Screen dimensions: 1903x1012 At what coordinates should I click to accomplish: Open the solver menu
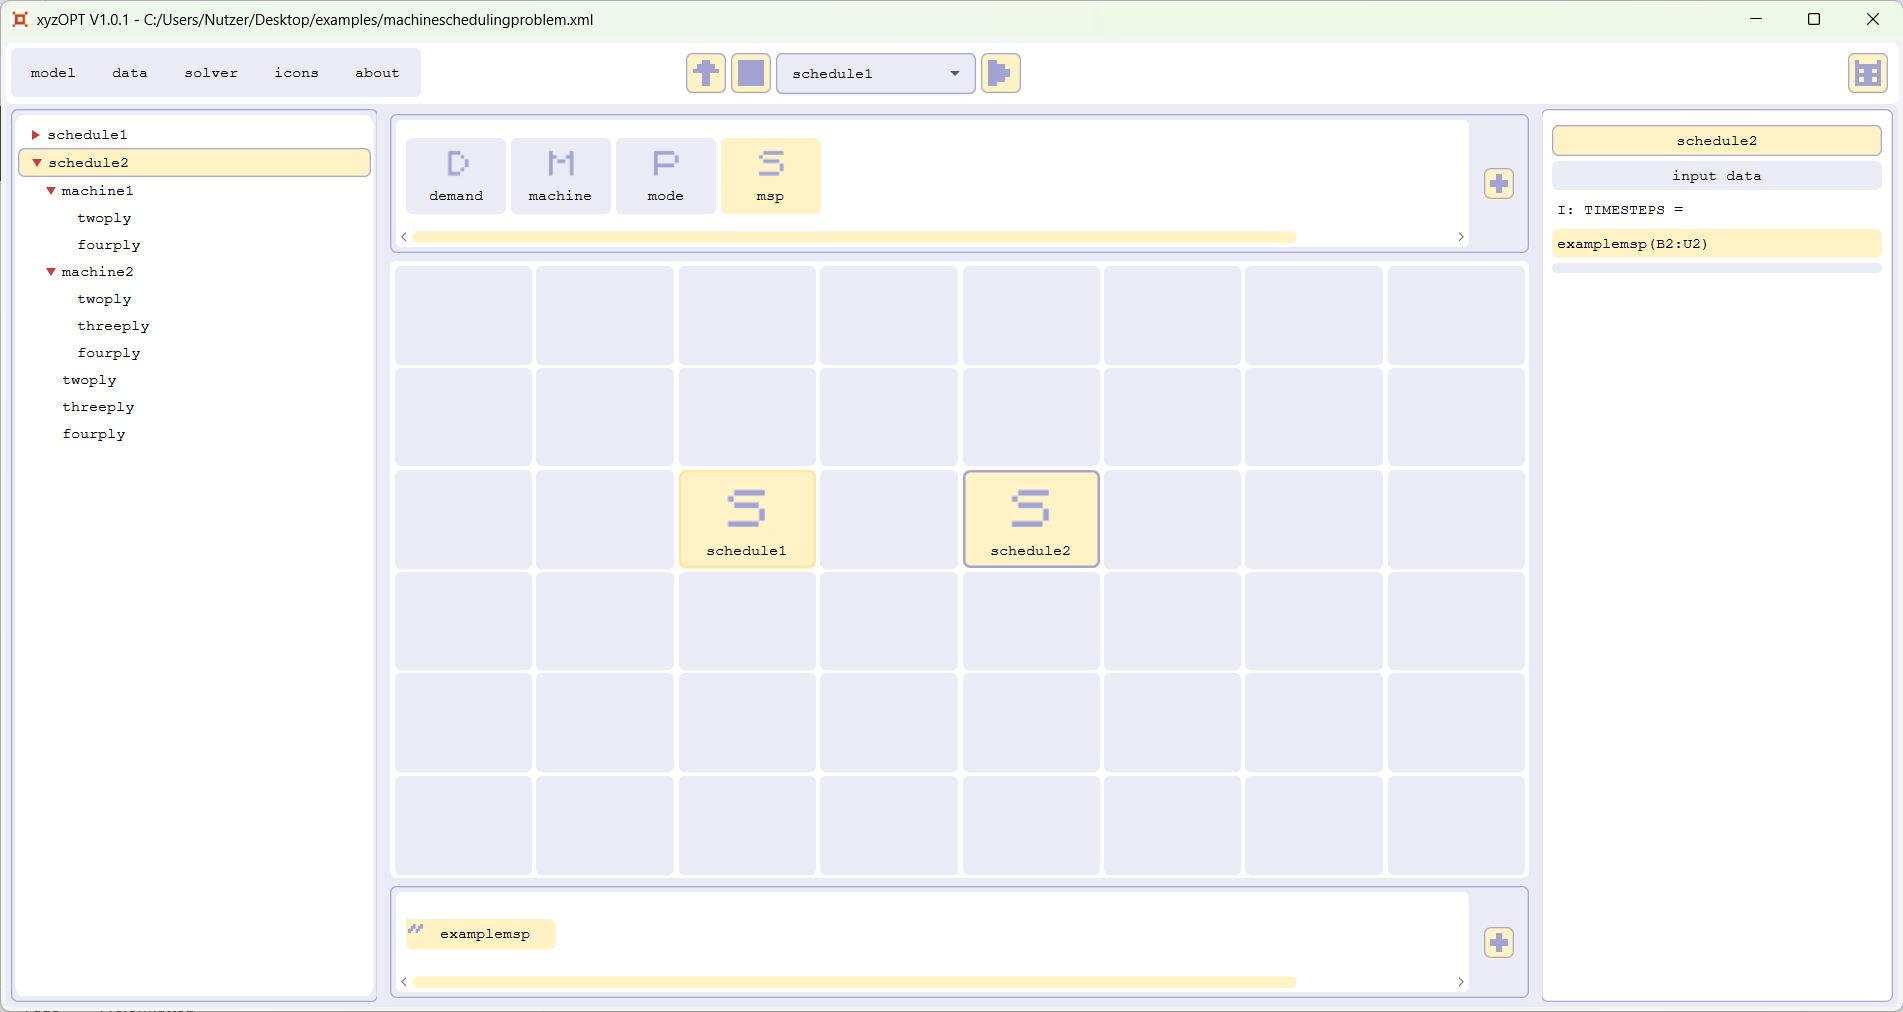point(211,73)
